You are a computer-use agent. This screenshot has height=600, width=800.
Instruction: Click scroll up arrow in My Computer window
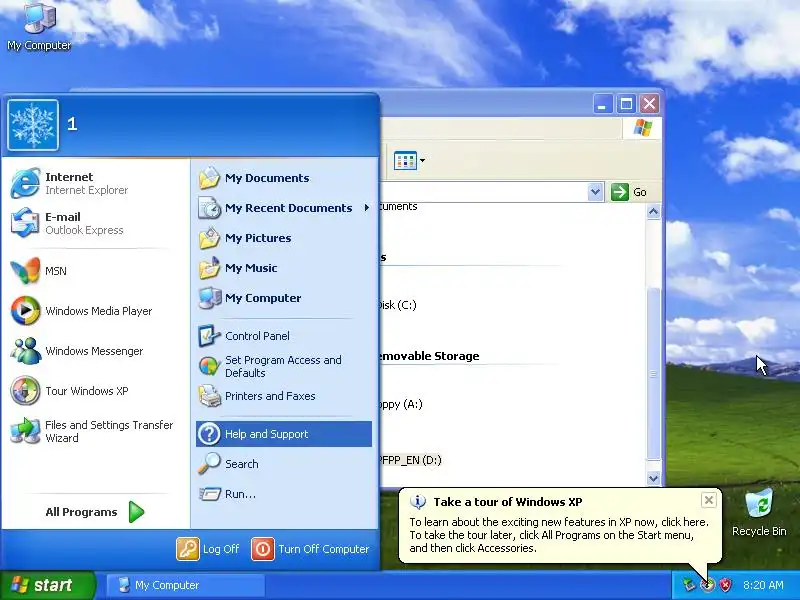[653, 212]
